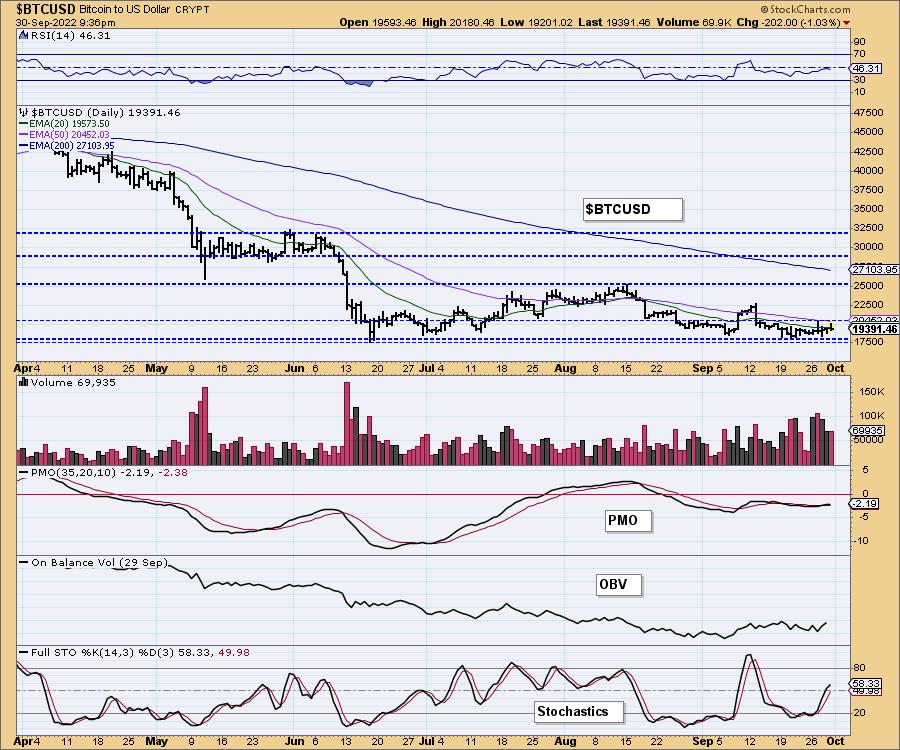900x750 pixels.
Task: Click the 80 stochastics axis label
Action: click(860, 668)
